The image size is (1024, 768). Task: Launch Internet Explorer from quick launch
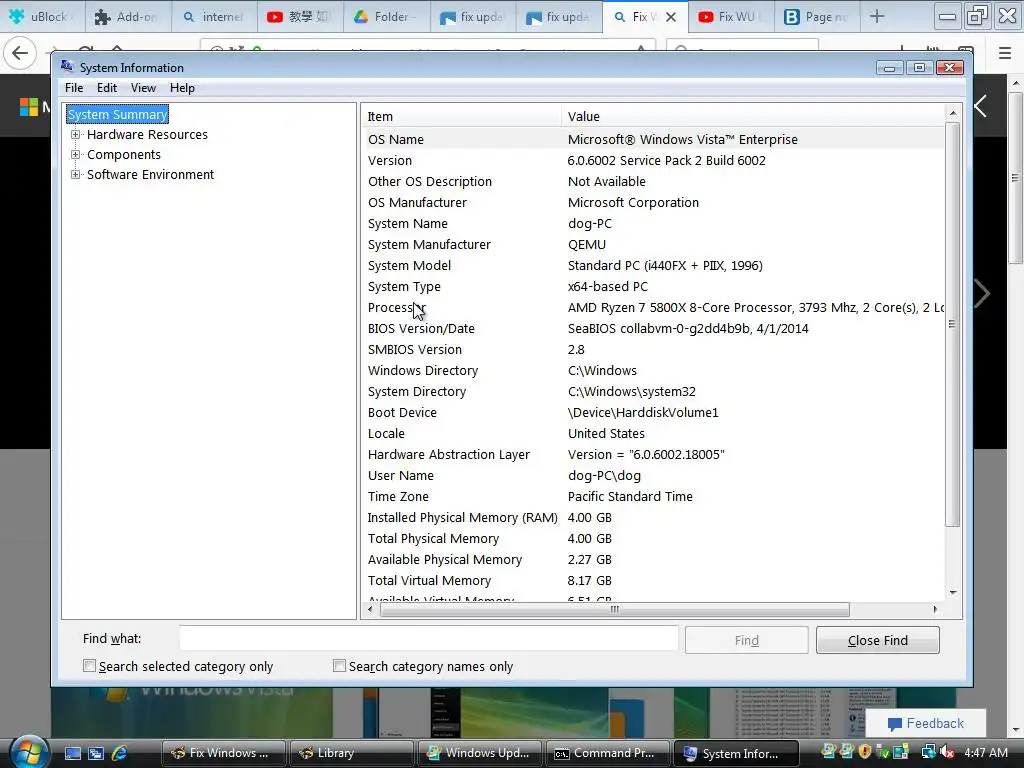(x=120, y=753)
